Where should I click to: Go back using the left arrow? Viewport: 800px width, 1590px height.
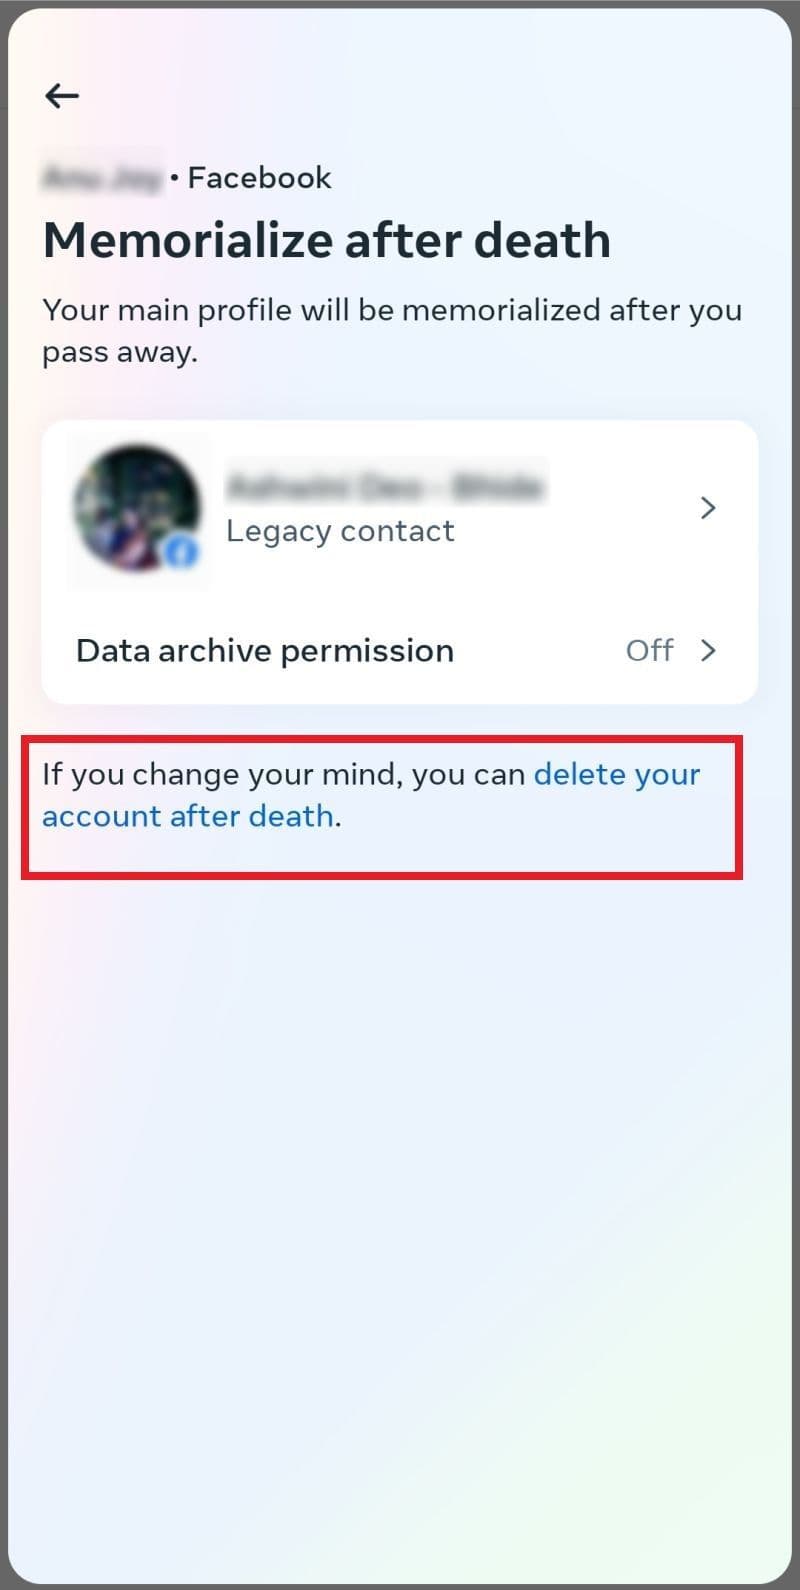[62, 95]
